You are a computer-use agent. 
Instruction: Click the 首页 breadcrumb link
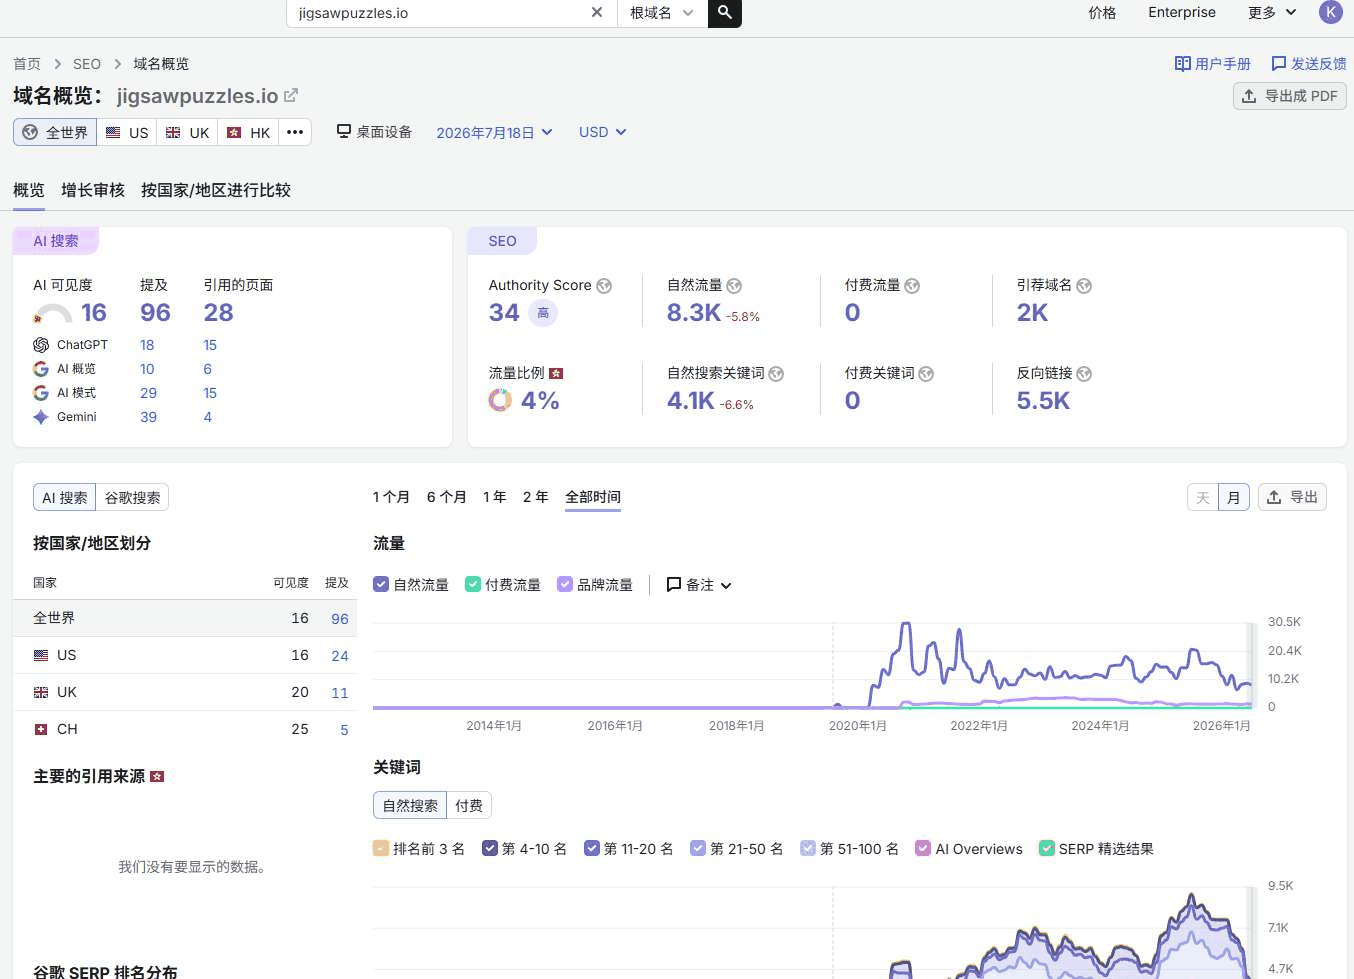point(27,64)
